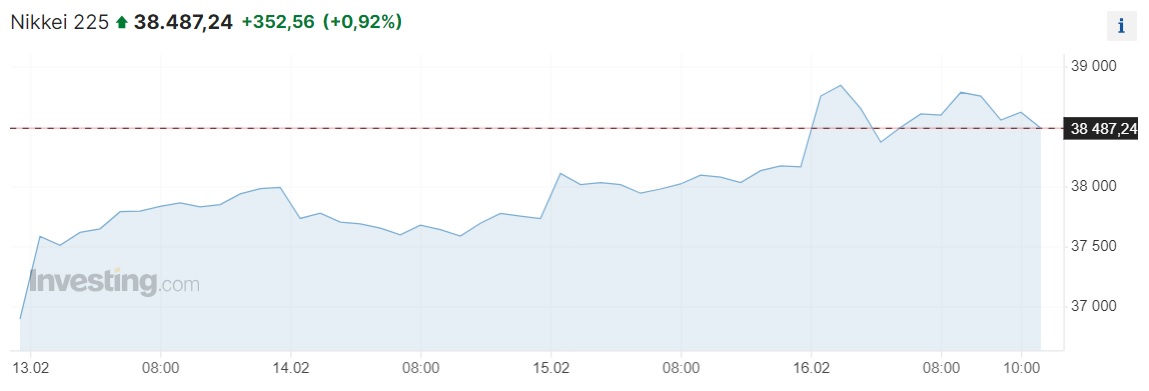The height and width of the screenshot is (391, 1149).
Task: Click the 38.487,24 current price value
Action: coord(183,23)
